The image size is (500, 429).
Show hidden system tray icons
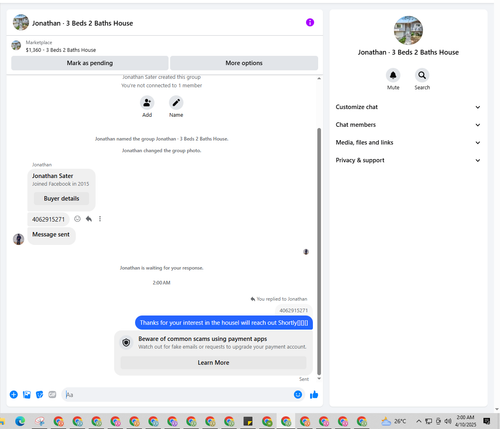(419, 421)
